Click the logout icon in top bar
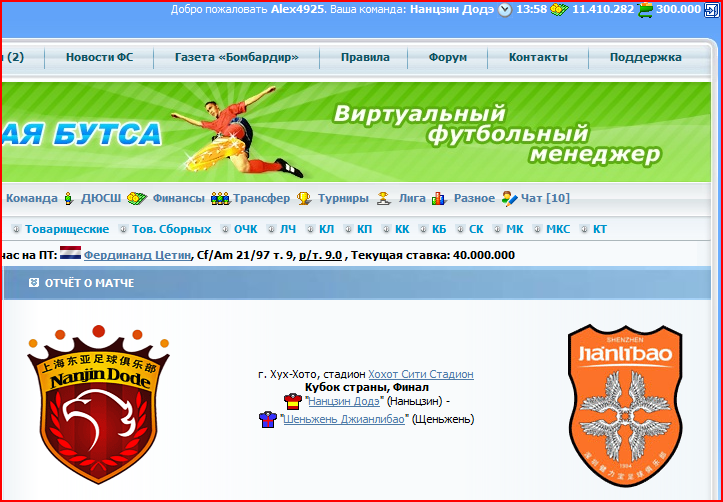 click(x=711, y=9)
